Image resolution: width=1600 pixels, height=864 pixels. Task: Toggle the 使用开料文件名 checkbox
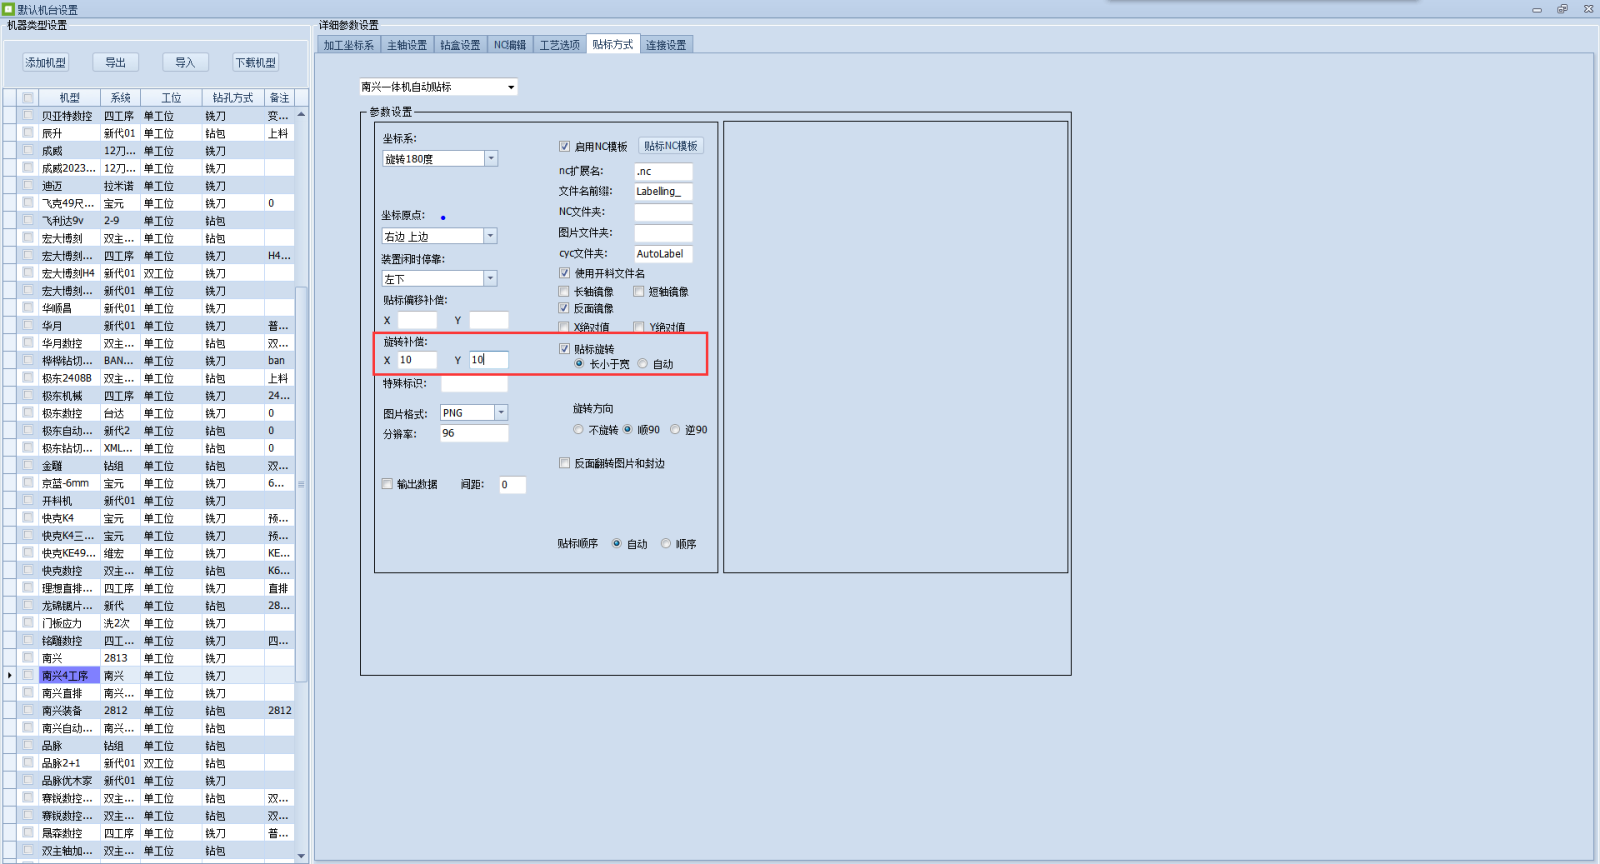tap(564, 273)
